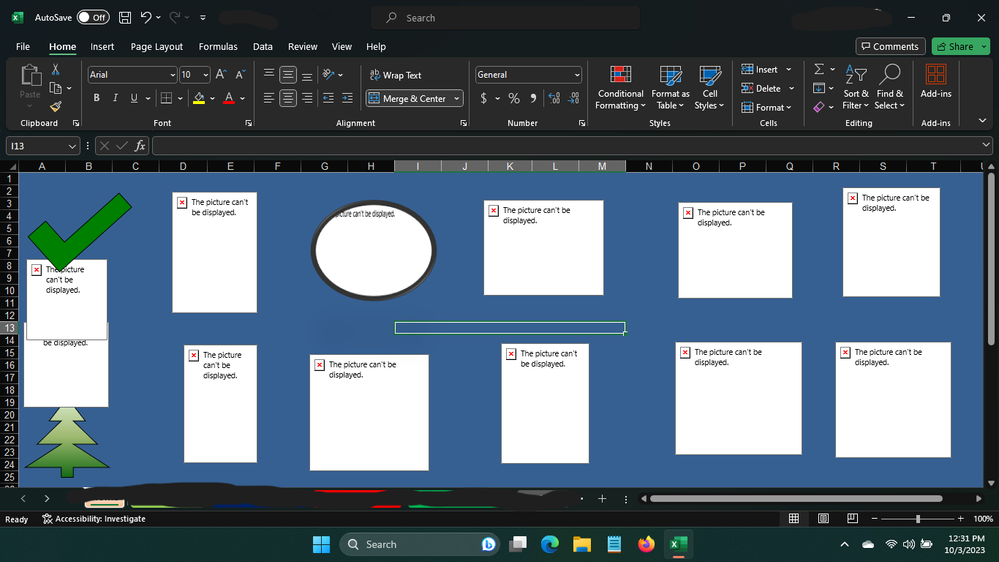The width and height of the screenshot is (999, 562).
Task: Toggle Merge & Center button
Action: [x=408, y=98]
